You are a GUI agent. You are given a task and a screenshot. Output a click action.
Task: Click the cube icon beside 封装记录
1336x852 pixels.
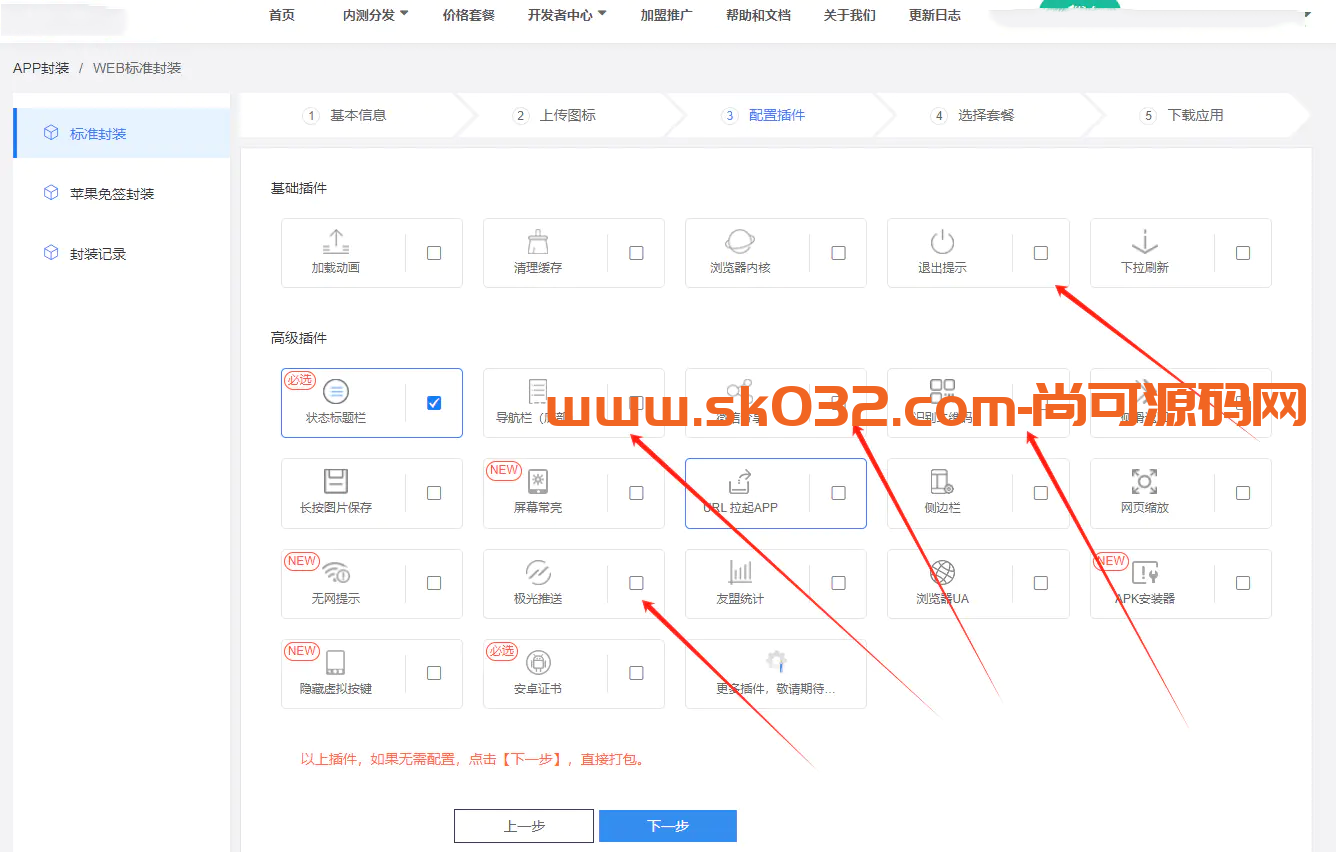point(51,253)
